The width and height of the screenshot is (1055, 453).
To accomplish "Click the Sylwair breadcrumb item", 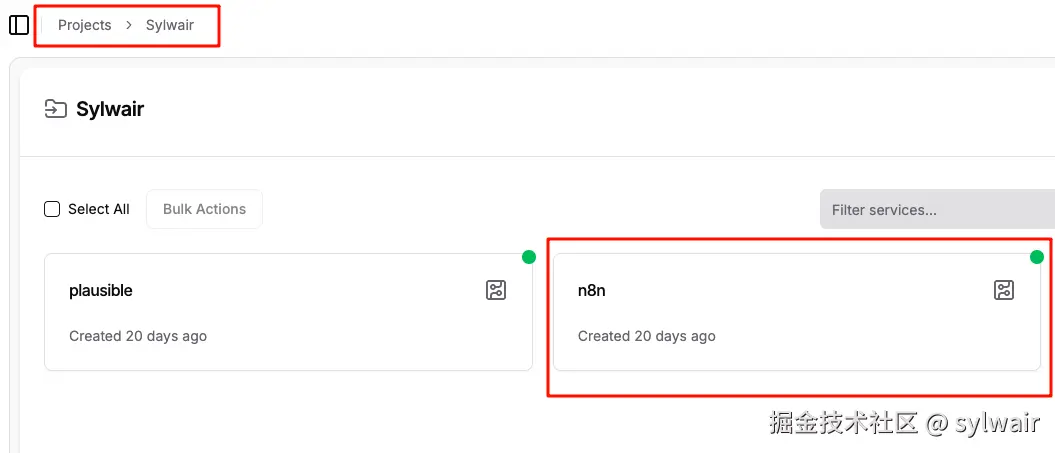I will [170, 25].
